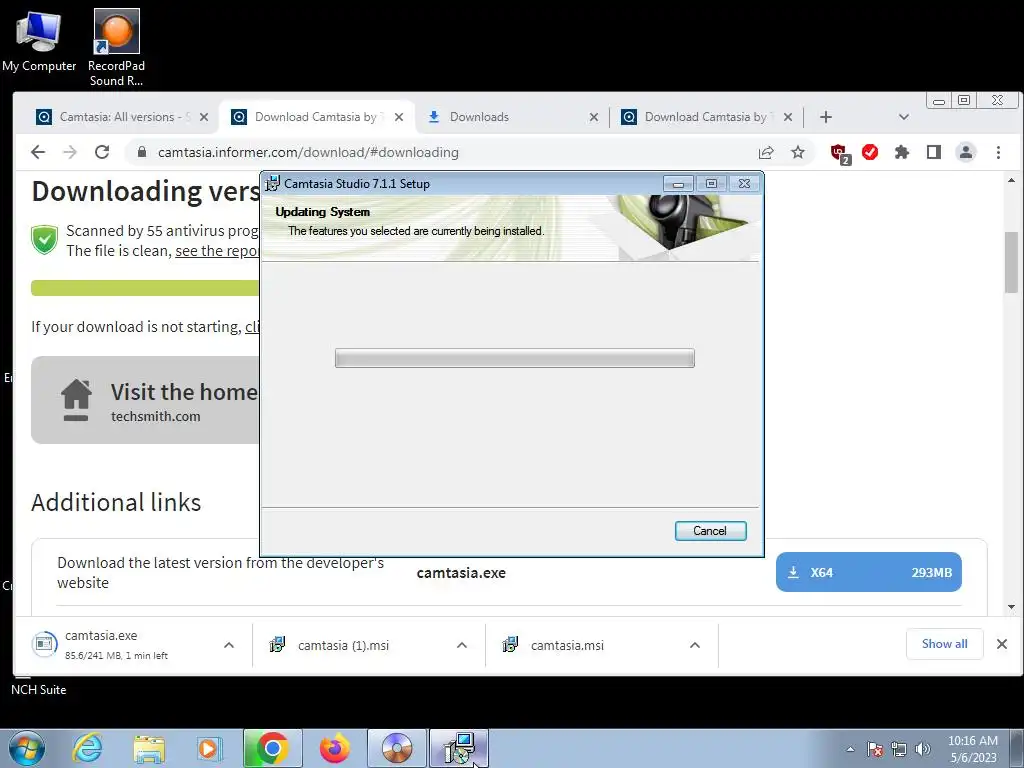Click the volume speaker tray icon
Image resolution: width=1024 pixels, height=768 pixels.
coord(923,749)
